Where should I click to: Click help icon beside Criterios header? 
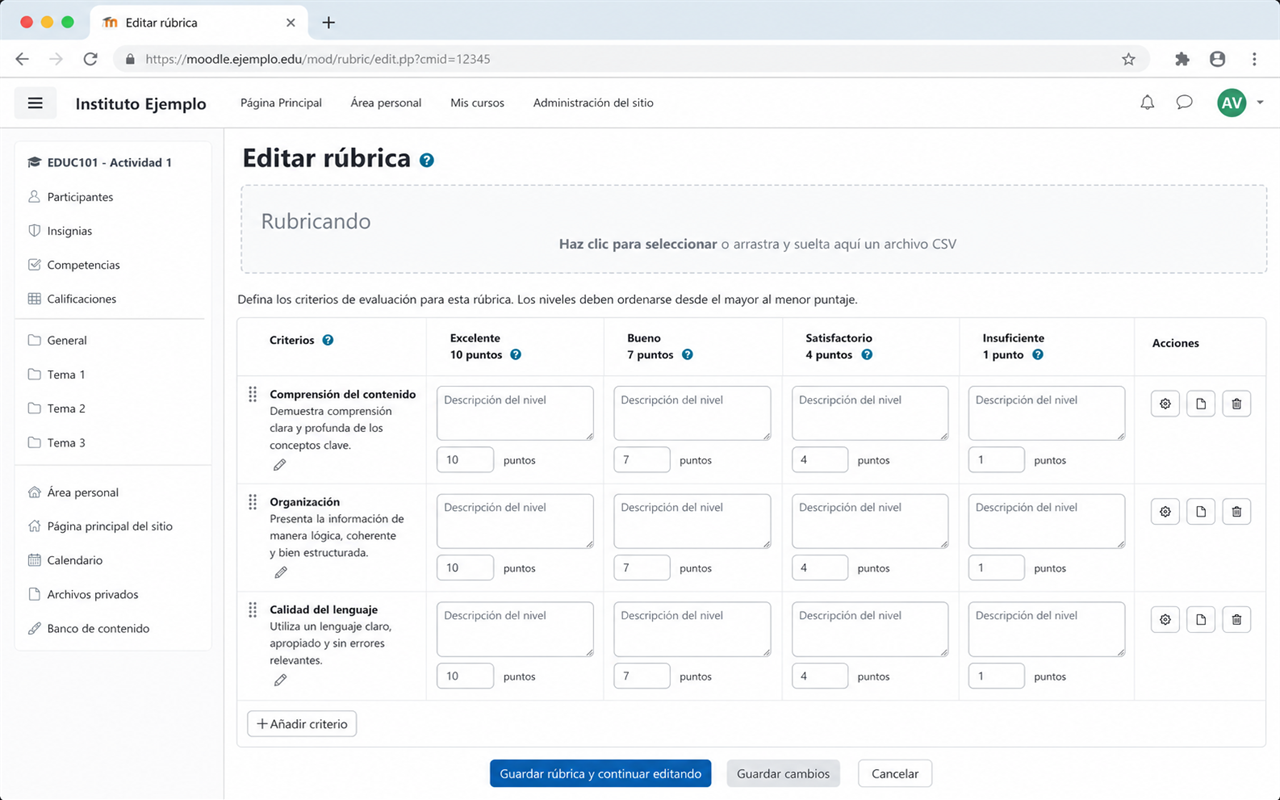328,340
